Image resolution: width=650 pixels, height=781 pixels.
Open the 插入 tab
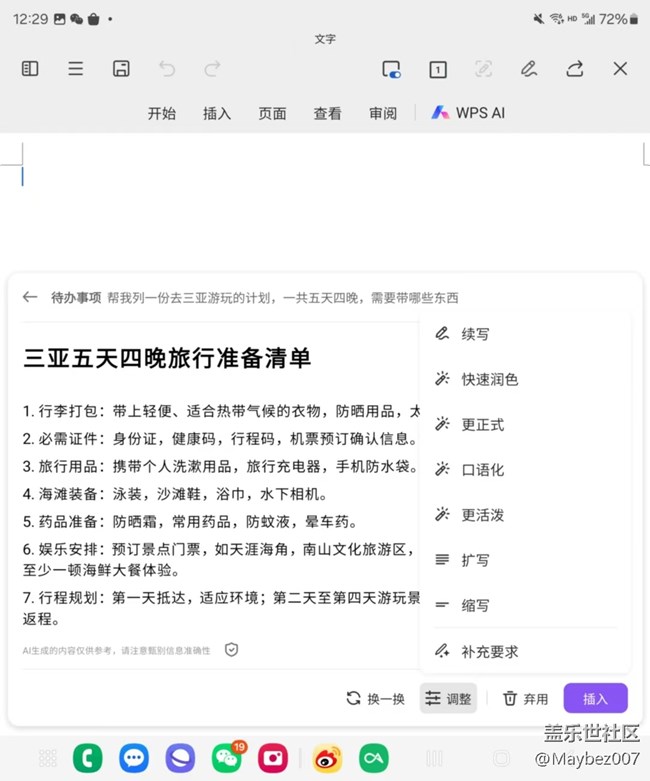217,114
